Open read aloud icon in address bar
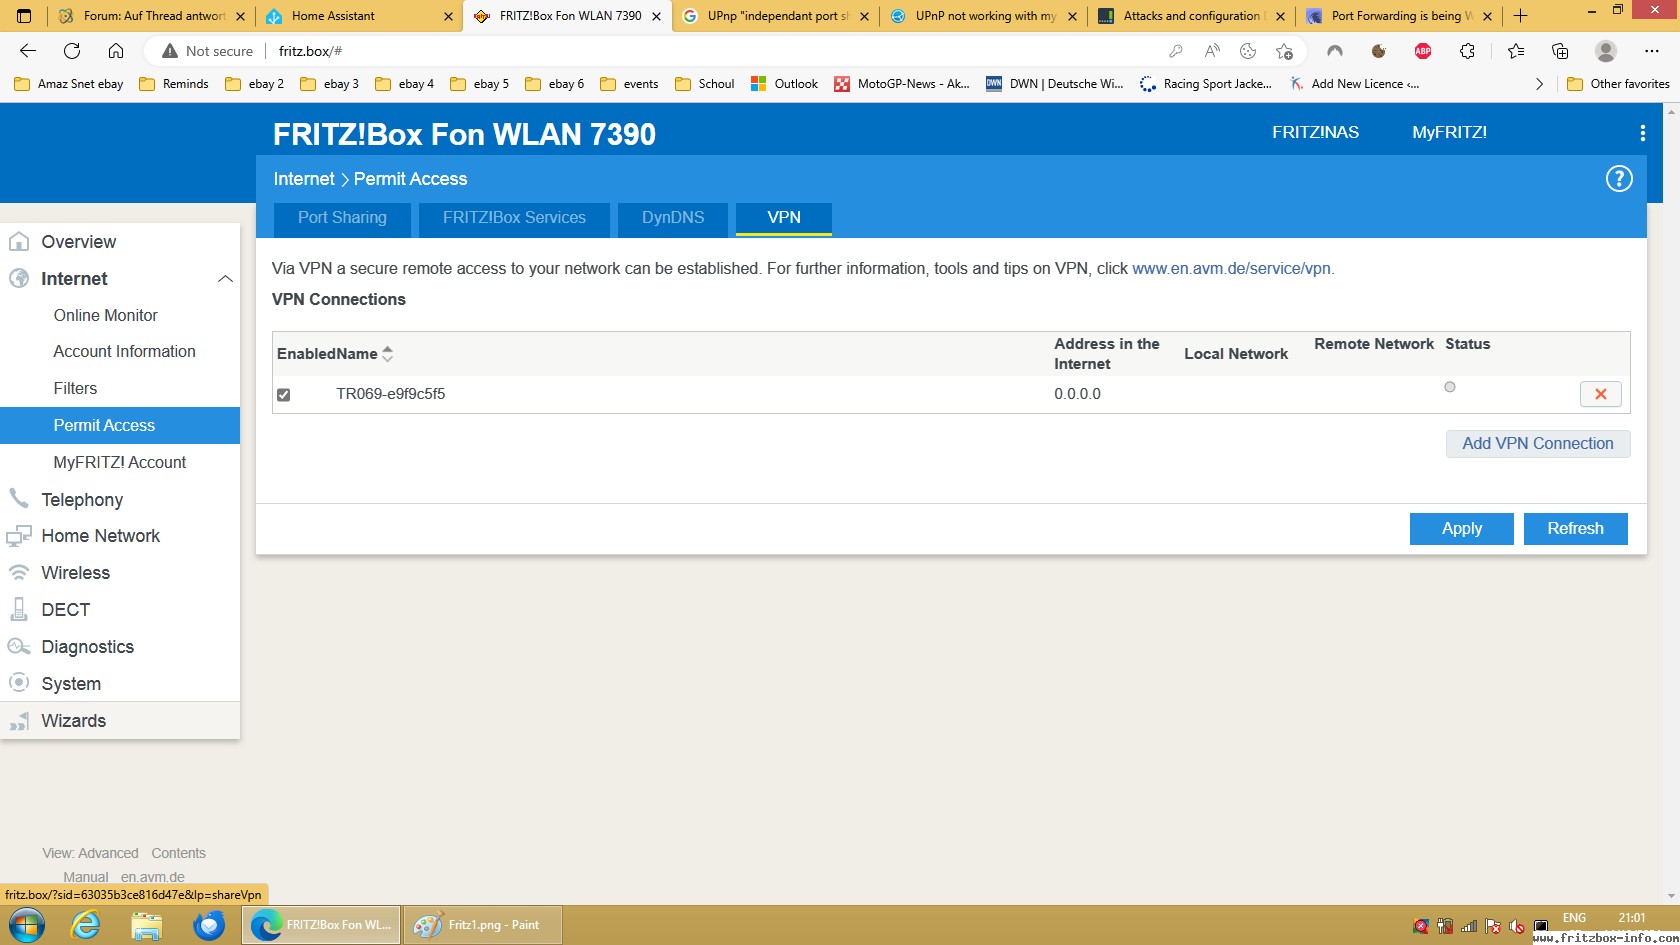This screenshot has width=1680, height=945. [x=1212, y=51]
